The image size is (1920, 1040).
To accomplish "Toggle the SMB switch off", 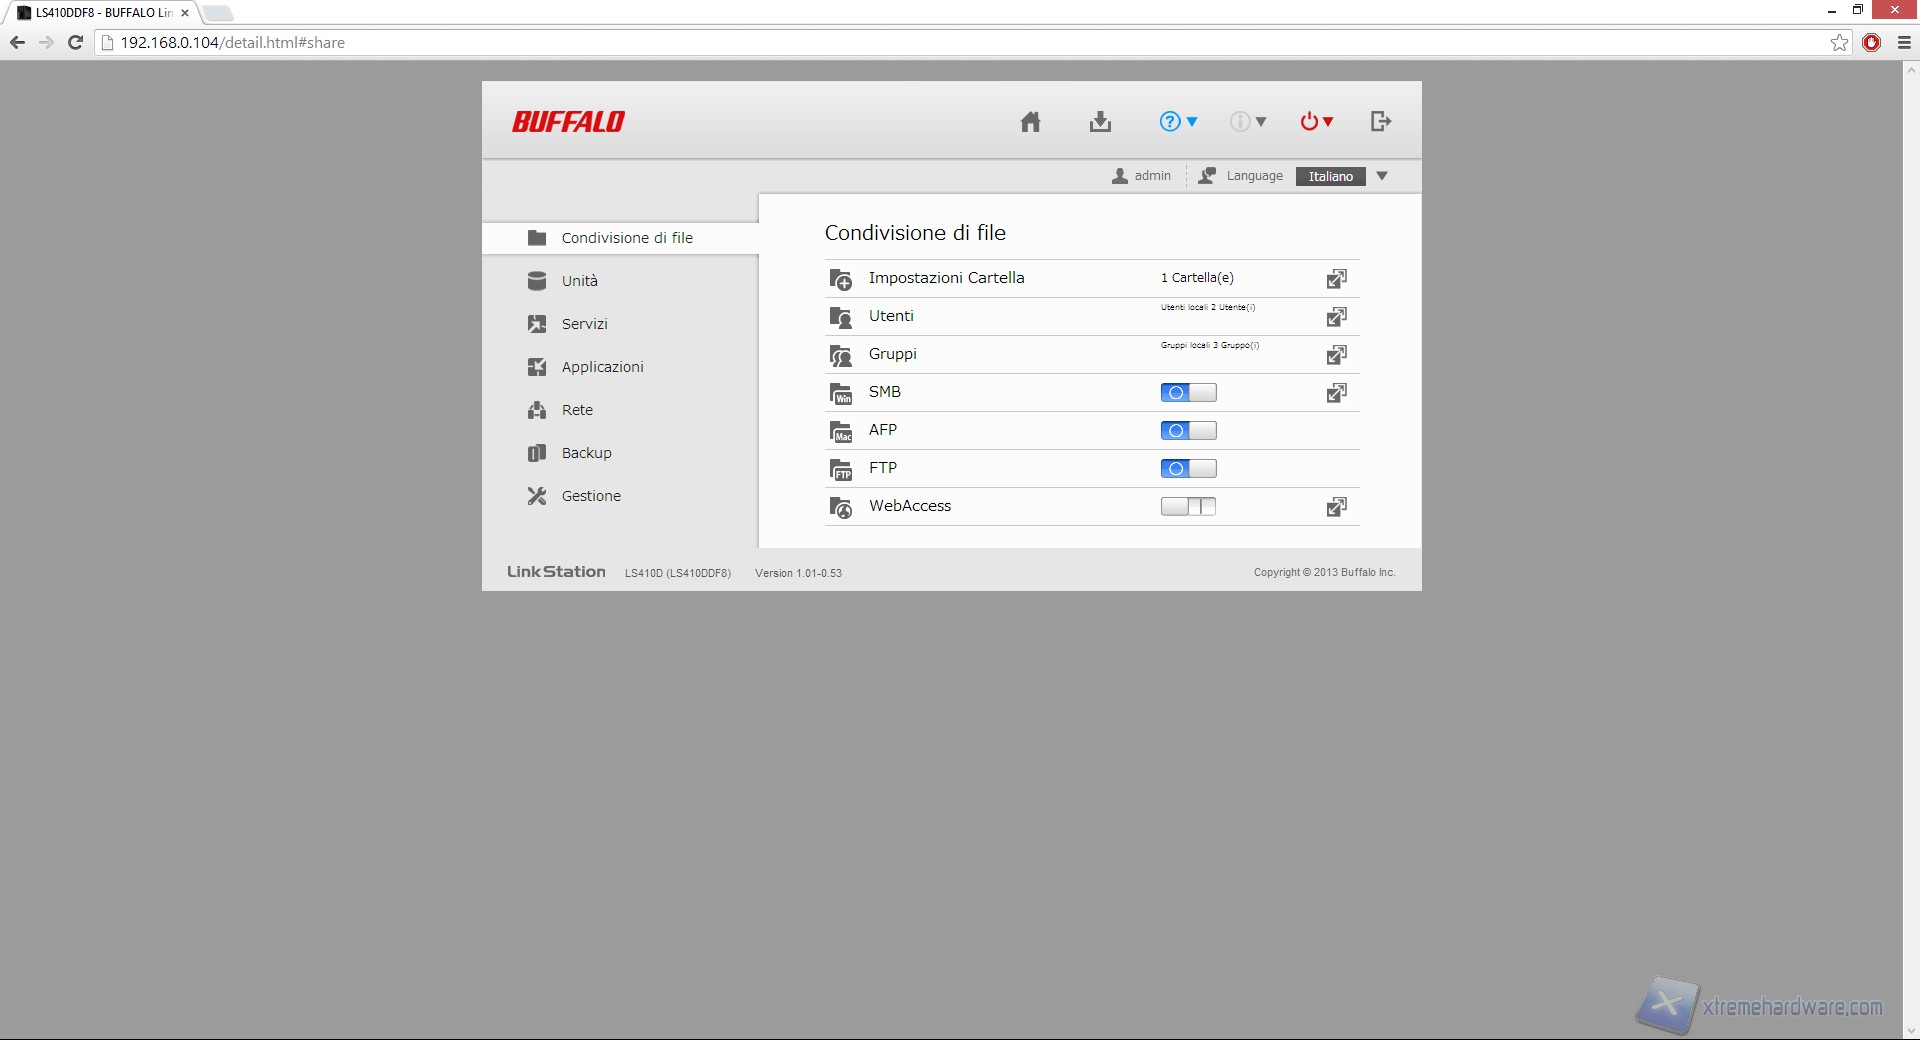I will click(1188, 393).
